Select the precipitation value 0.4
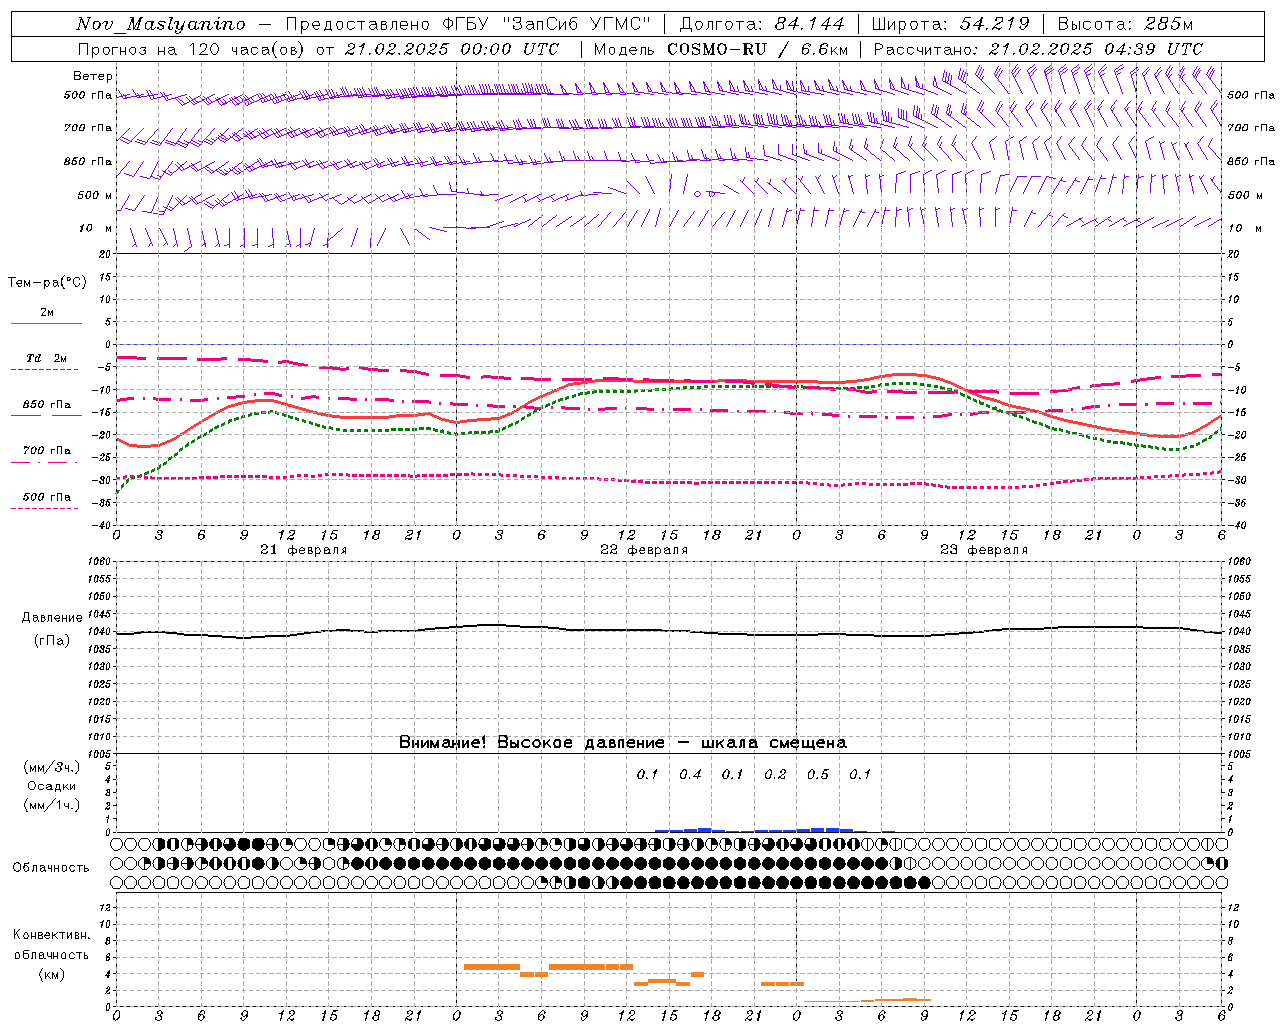 coord(690,774)
